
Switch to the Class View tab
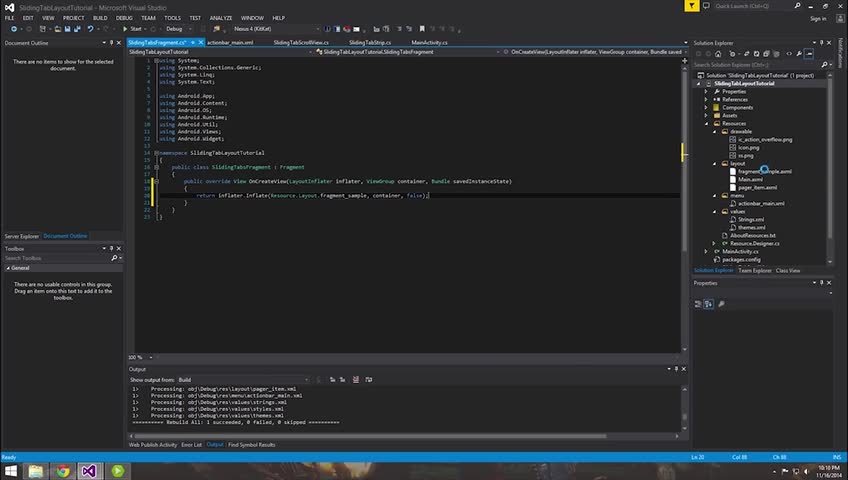[787, 271]
